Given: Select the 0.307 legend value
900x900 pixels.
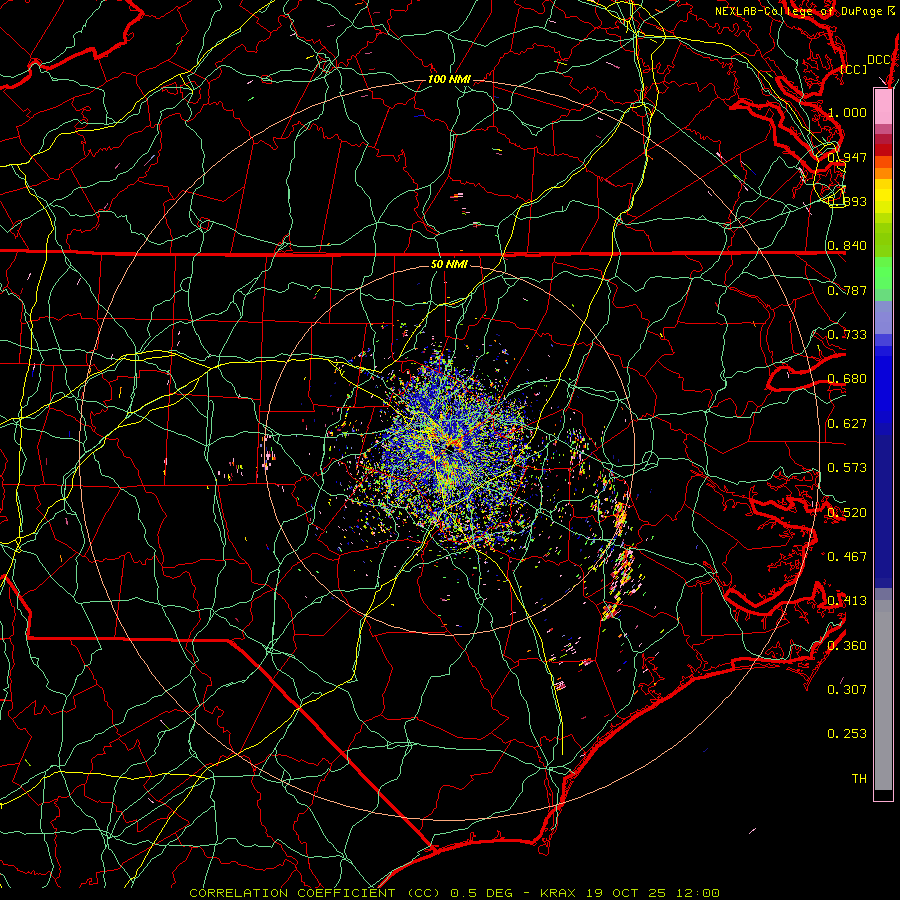Looking at the screenshot, I should tap(847, 690).
